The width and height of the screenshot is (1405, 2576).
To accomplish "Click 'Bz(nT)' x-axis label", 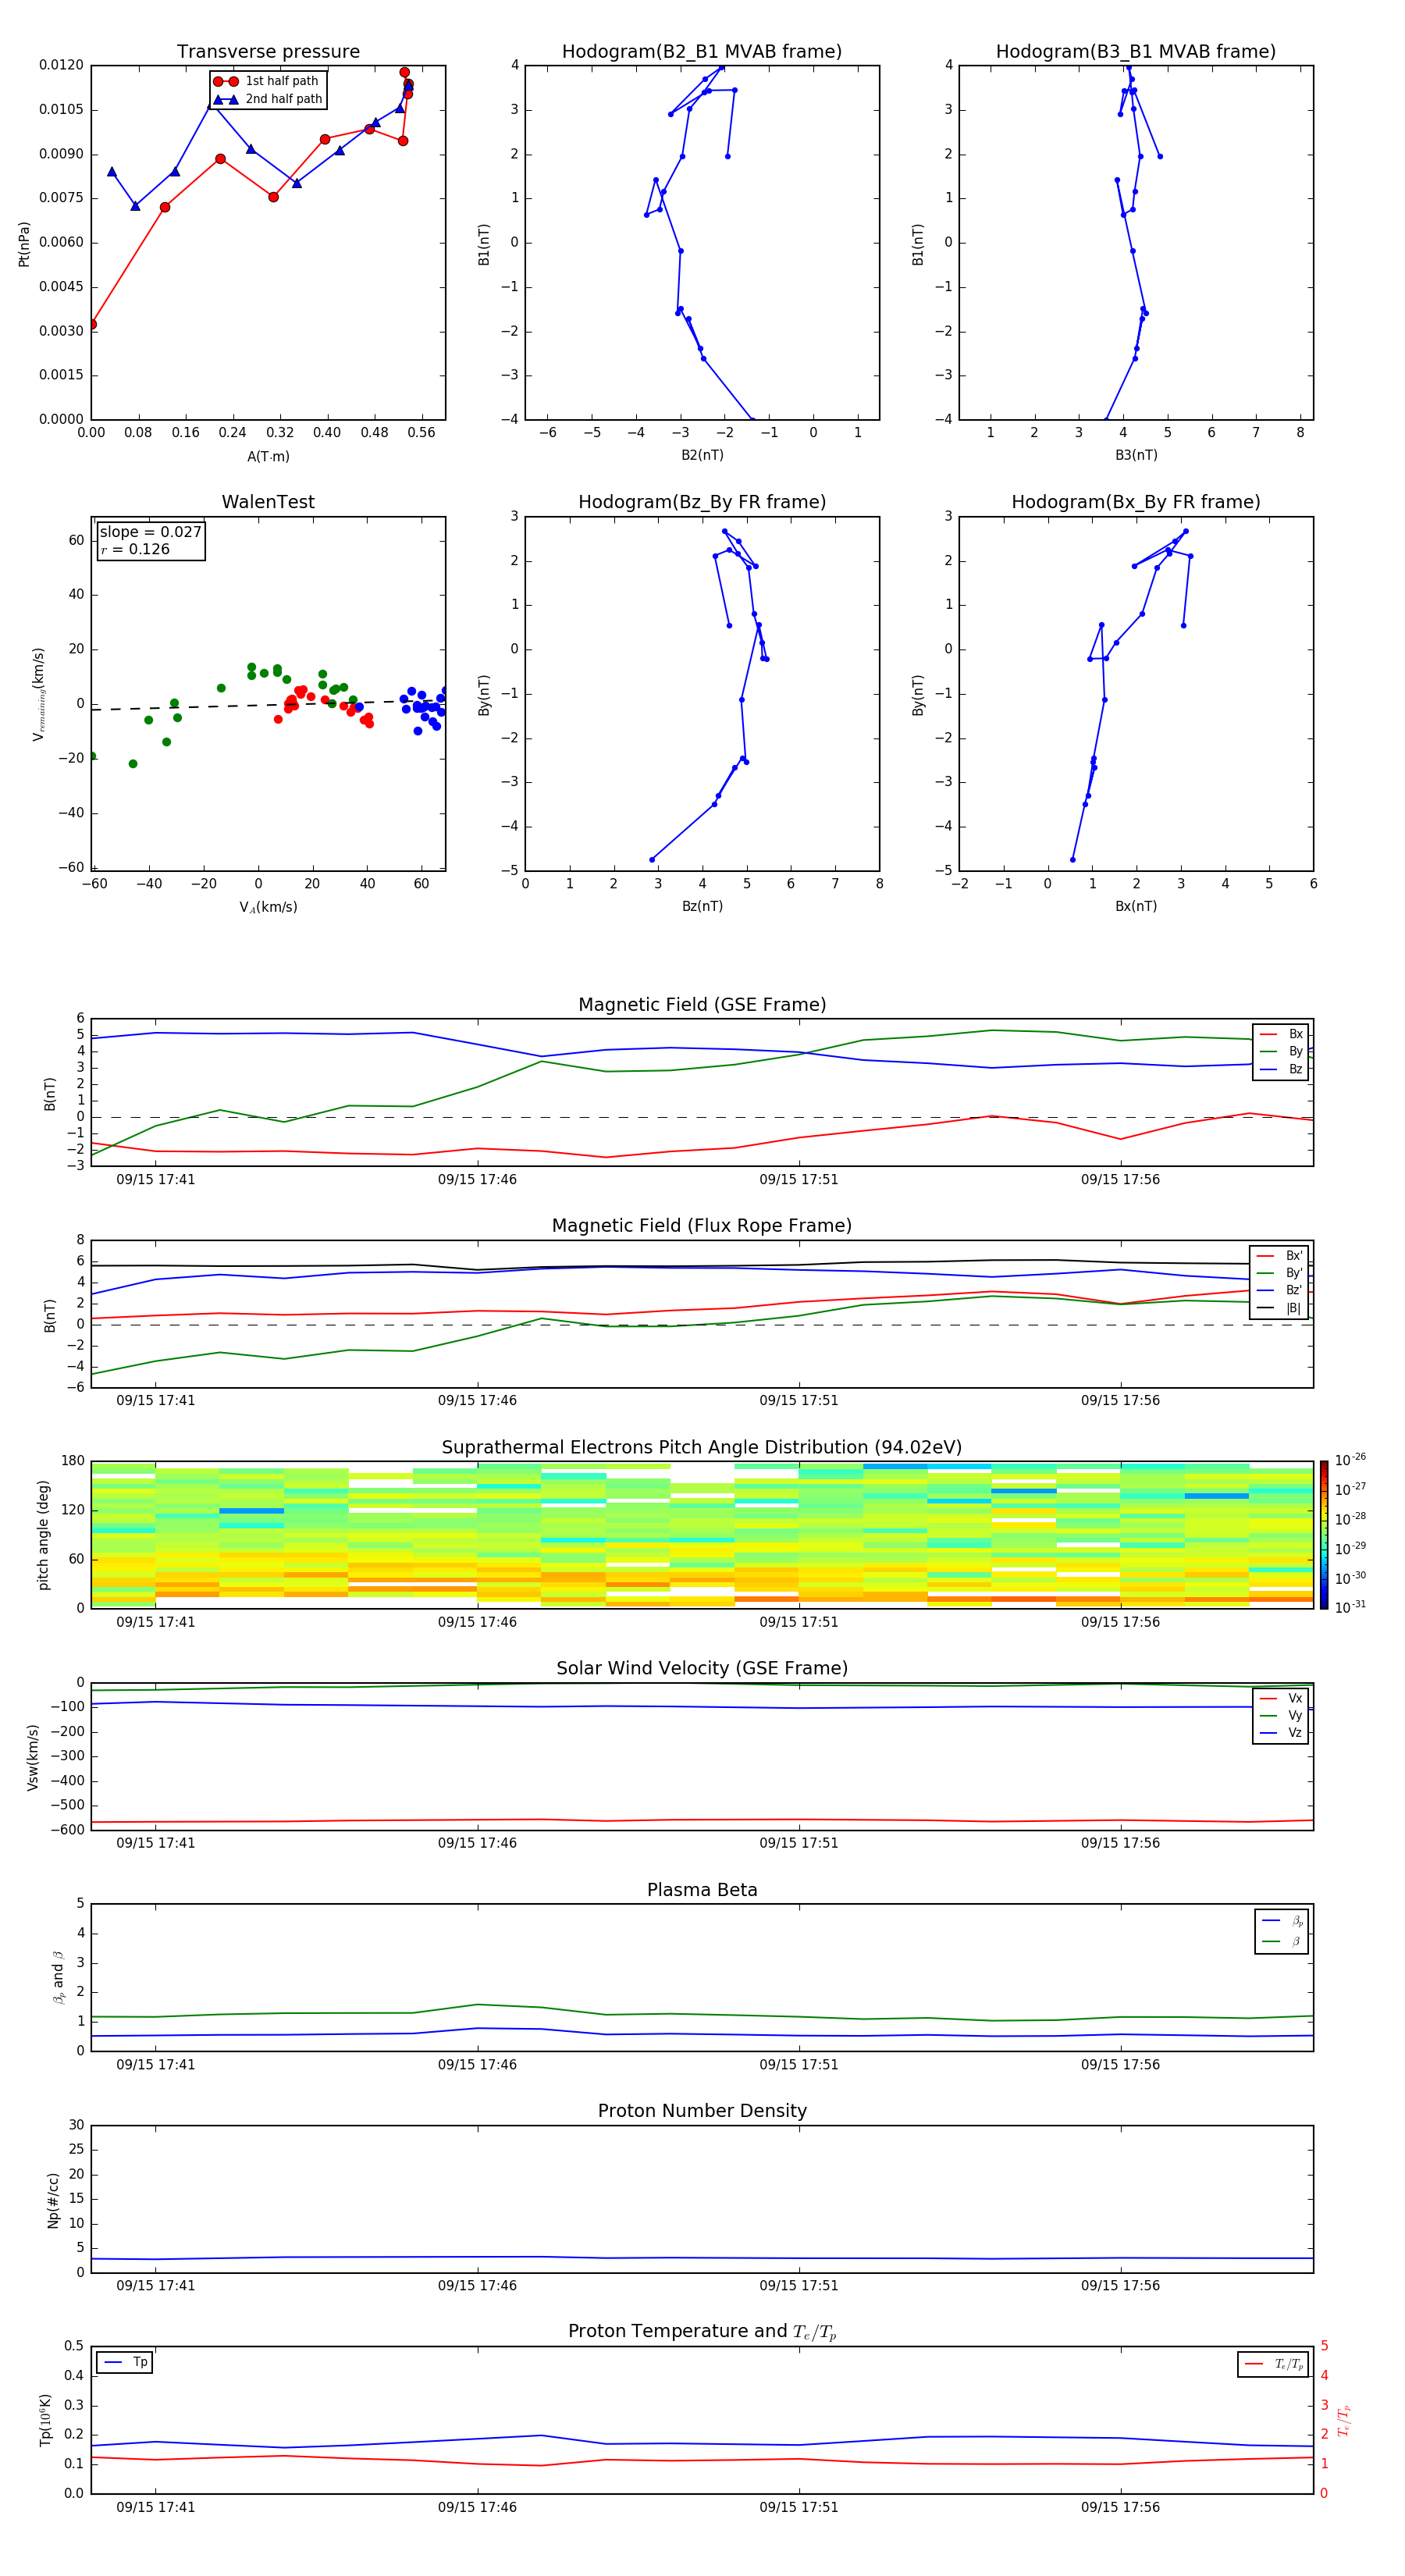I will (702, 906).
